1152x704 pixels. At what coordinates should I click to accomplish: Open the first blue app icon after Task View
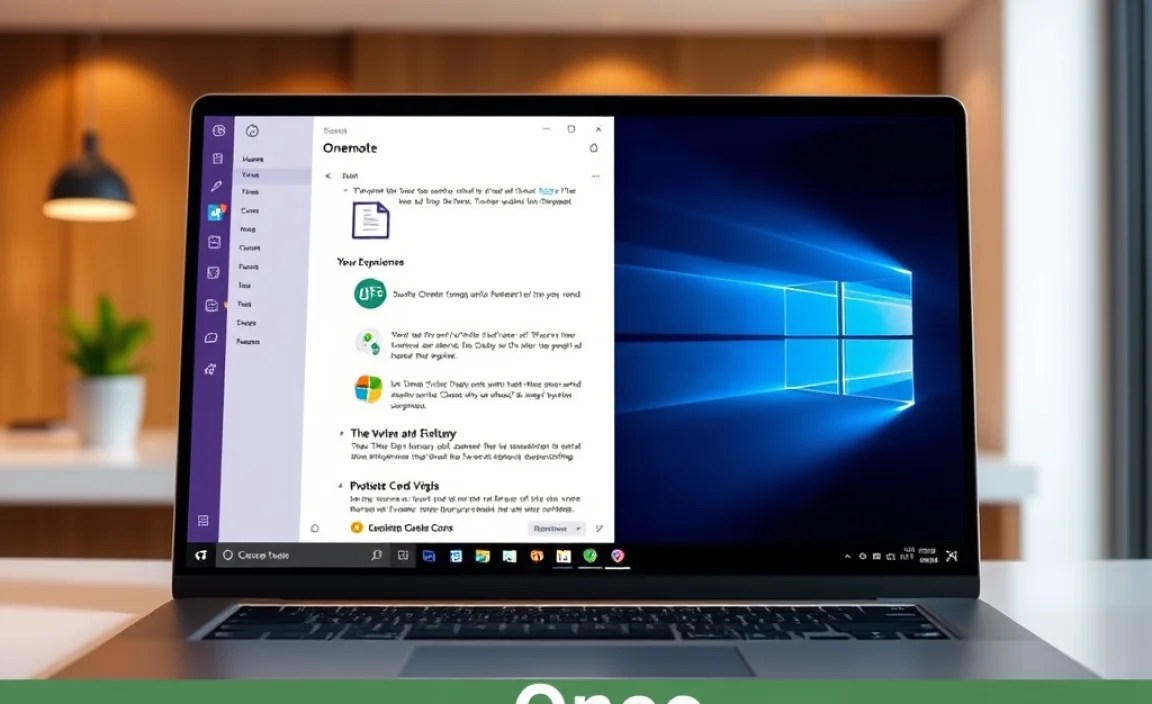click(x=429, y=556)
